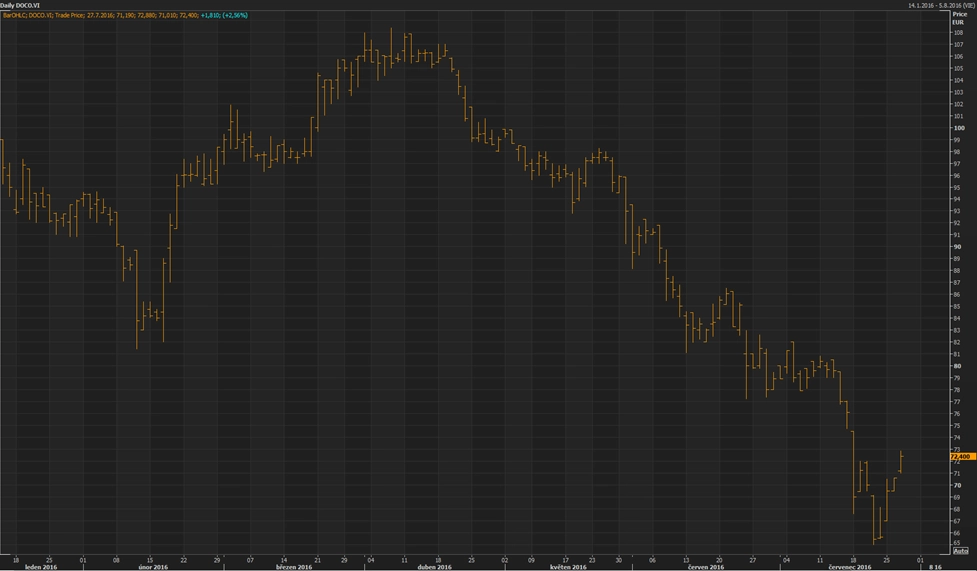Select the únor 2016 month label

click(x=152, y=567)
